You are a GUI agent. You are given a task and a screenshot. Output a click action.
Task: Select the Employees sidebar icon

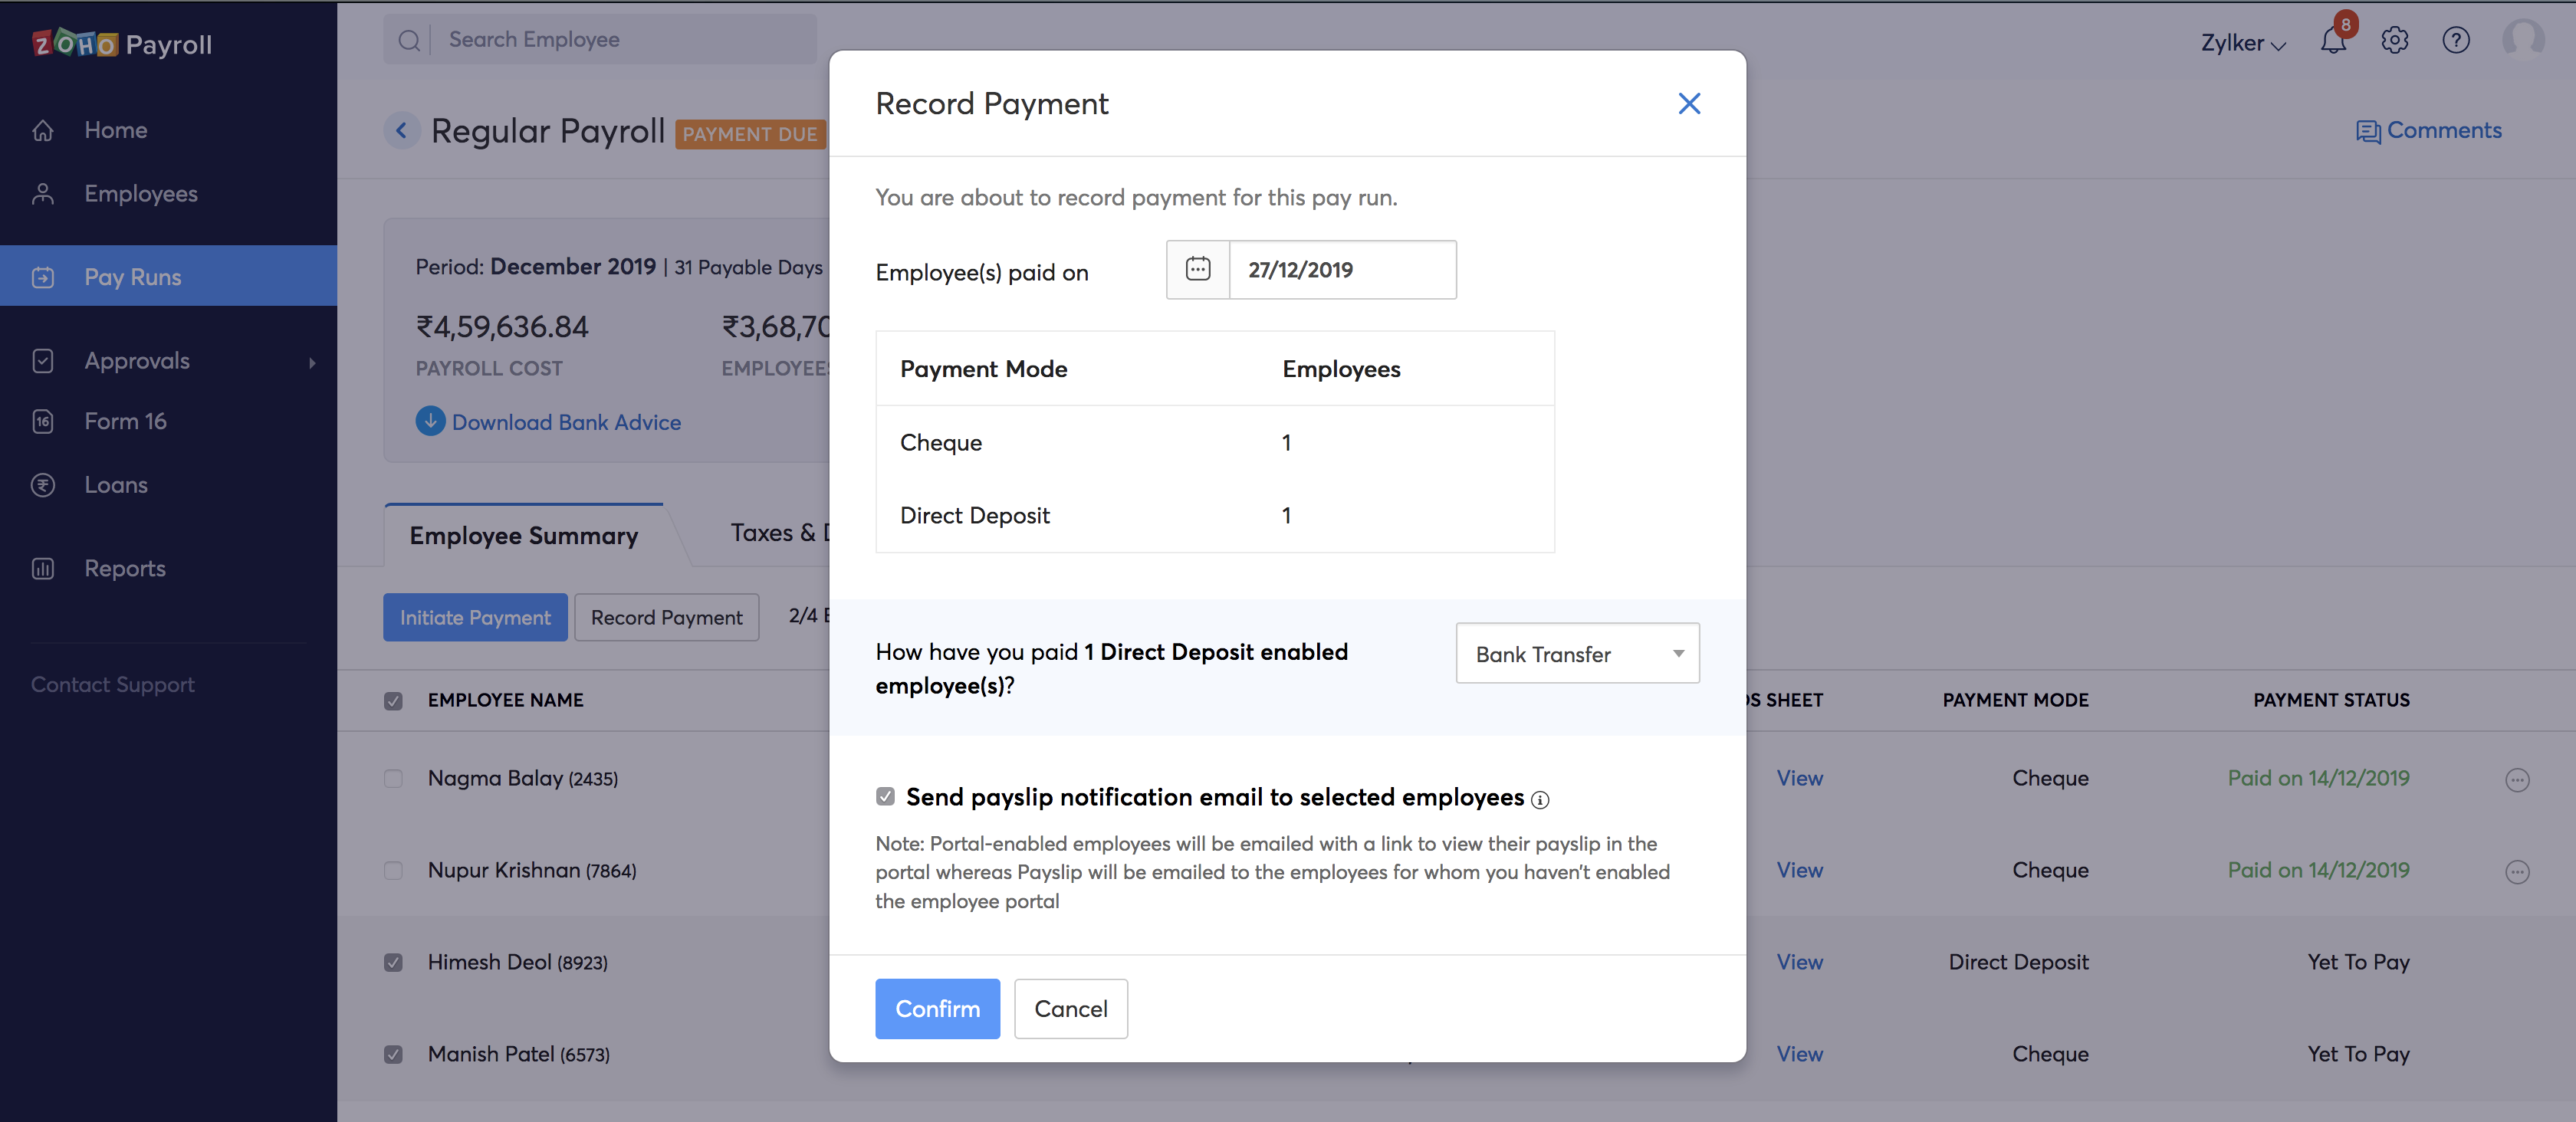44,193
